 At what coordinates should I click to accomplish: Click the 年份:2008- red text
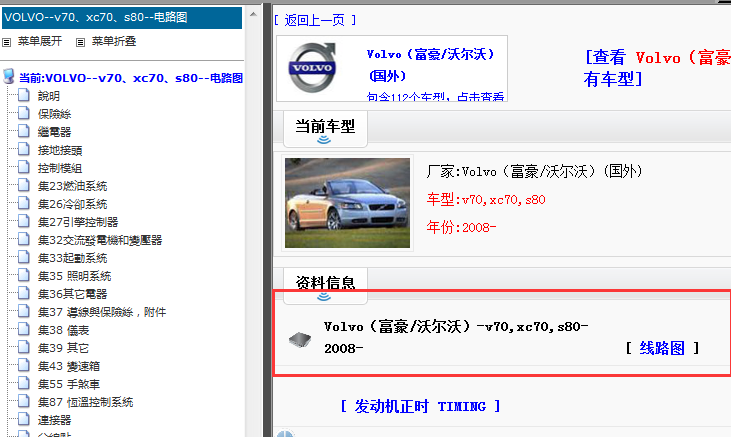click(x=461, y=228)
